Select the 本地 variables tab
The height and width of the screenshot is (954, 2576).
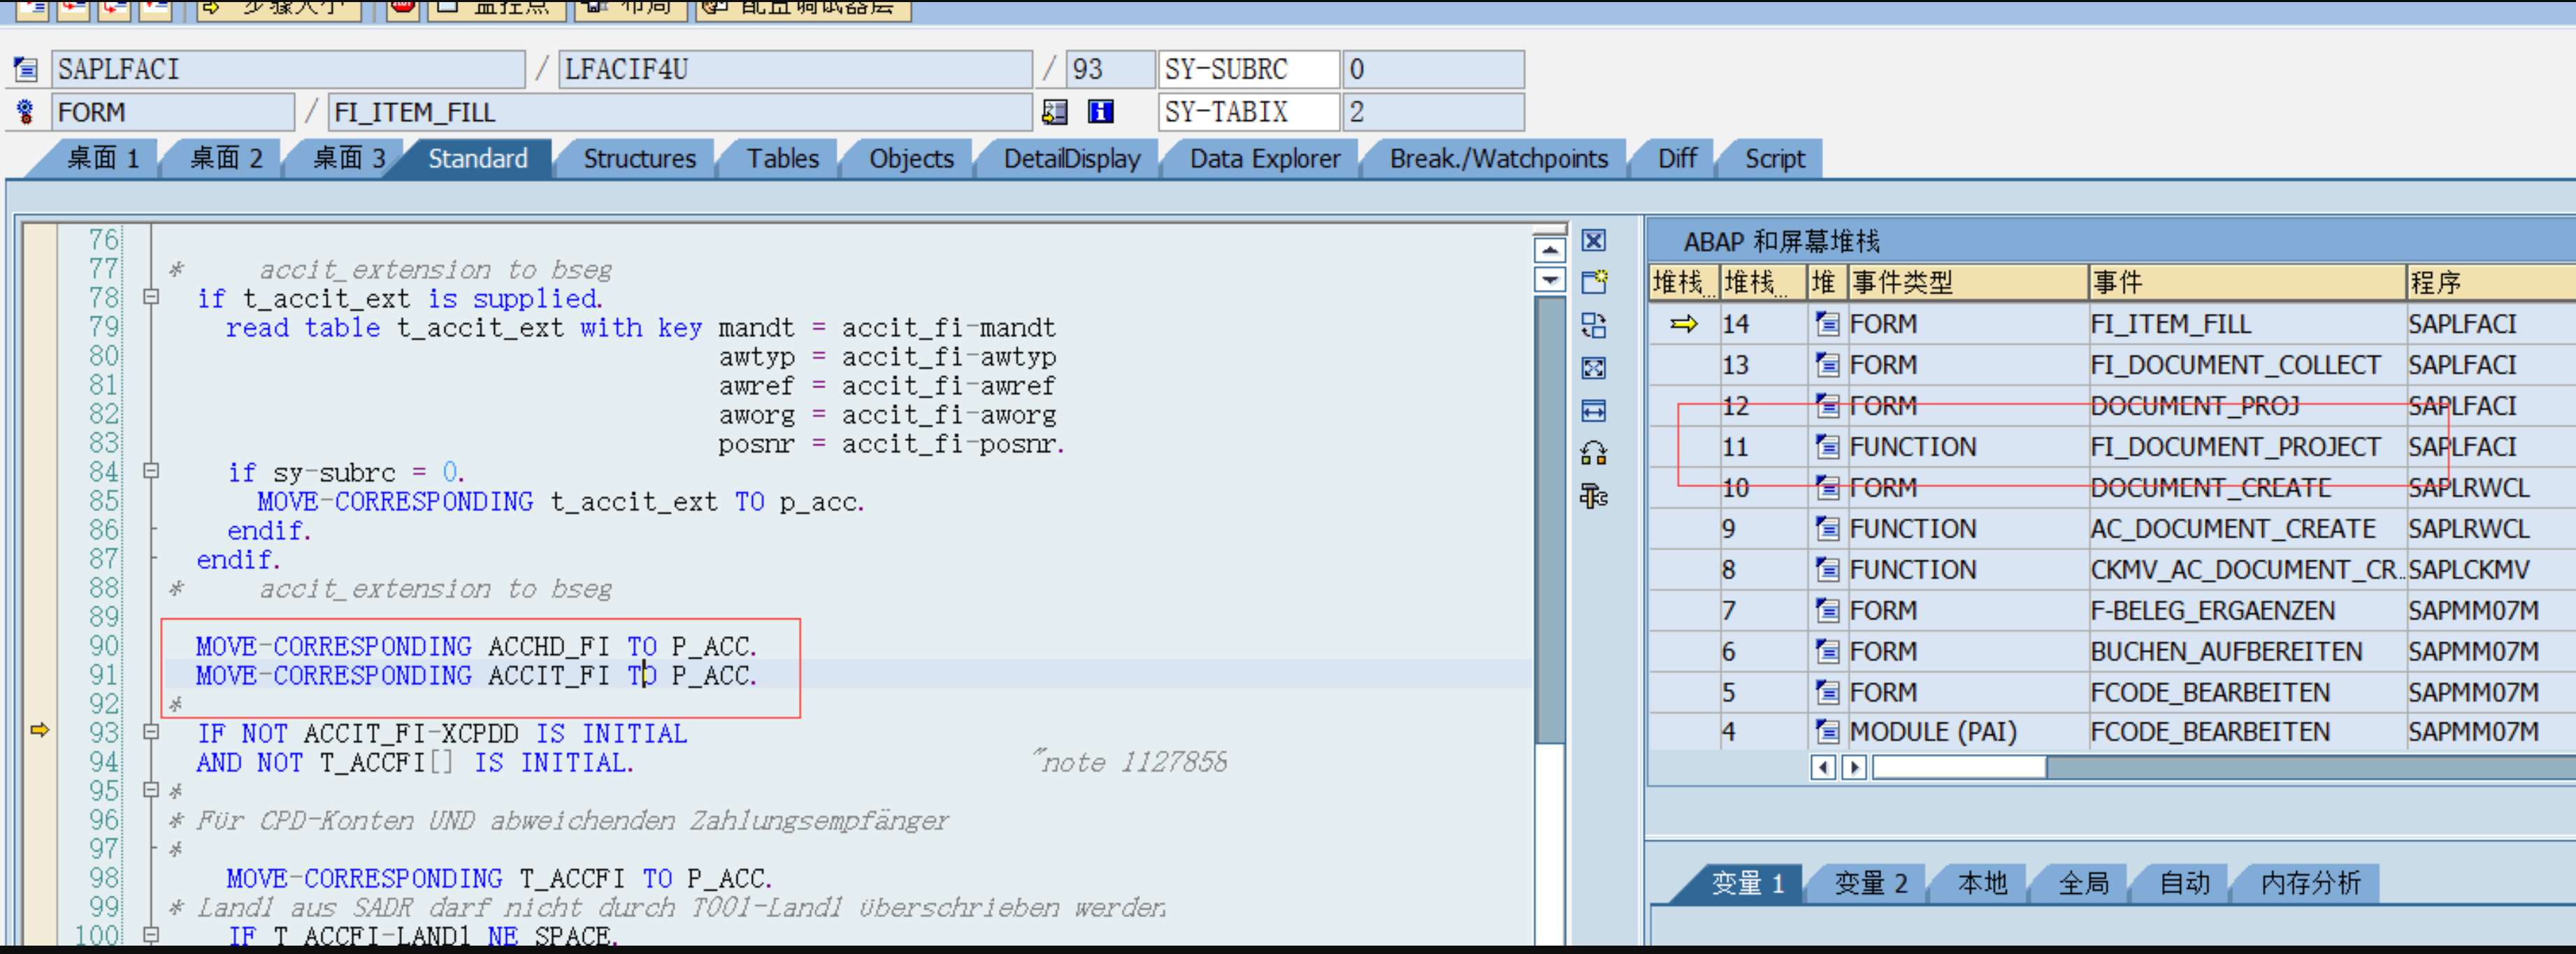coord(1982,883)
